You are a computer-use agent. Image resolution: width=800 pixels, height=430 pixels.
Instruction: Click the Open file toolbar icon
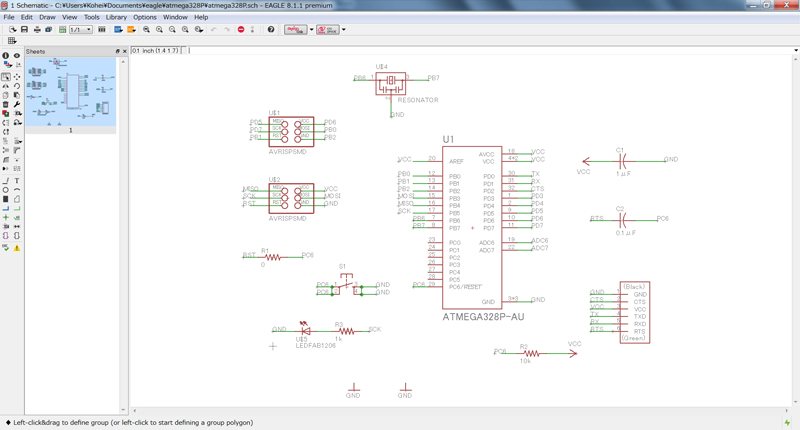[13, 30]
